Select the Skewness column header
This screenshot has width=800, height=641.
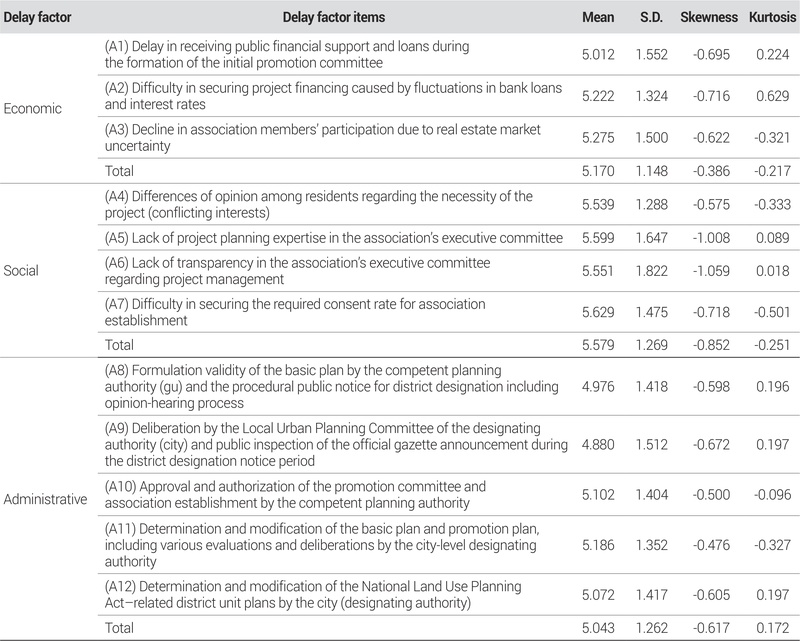pos(707,17)
